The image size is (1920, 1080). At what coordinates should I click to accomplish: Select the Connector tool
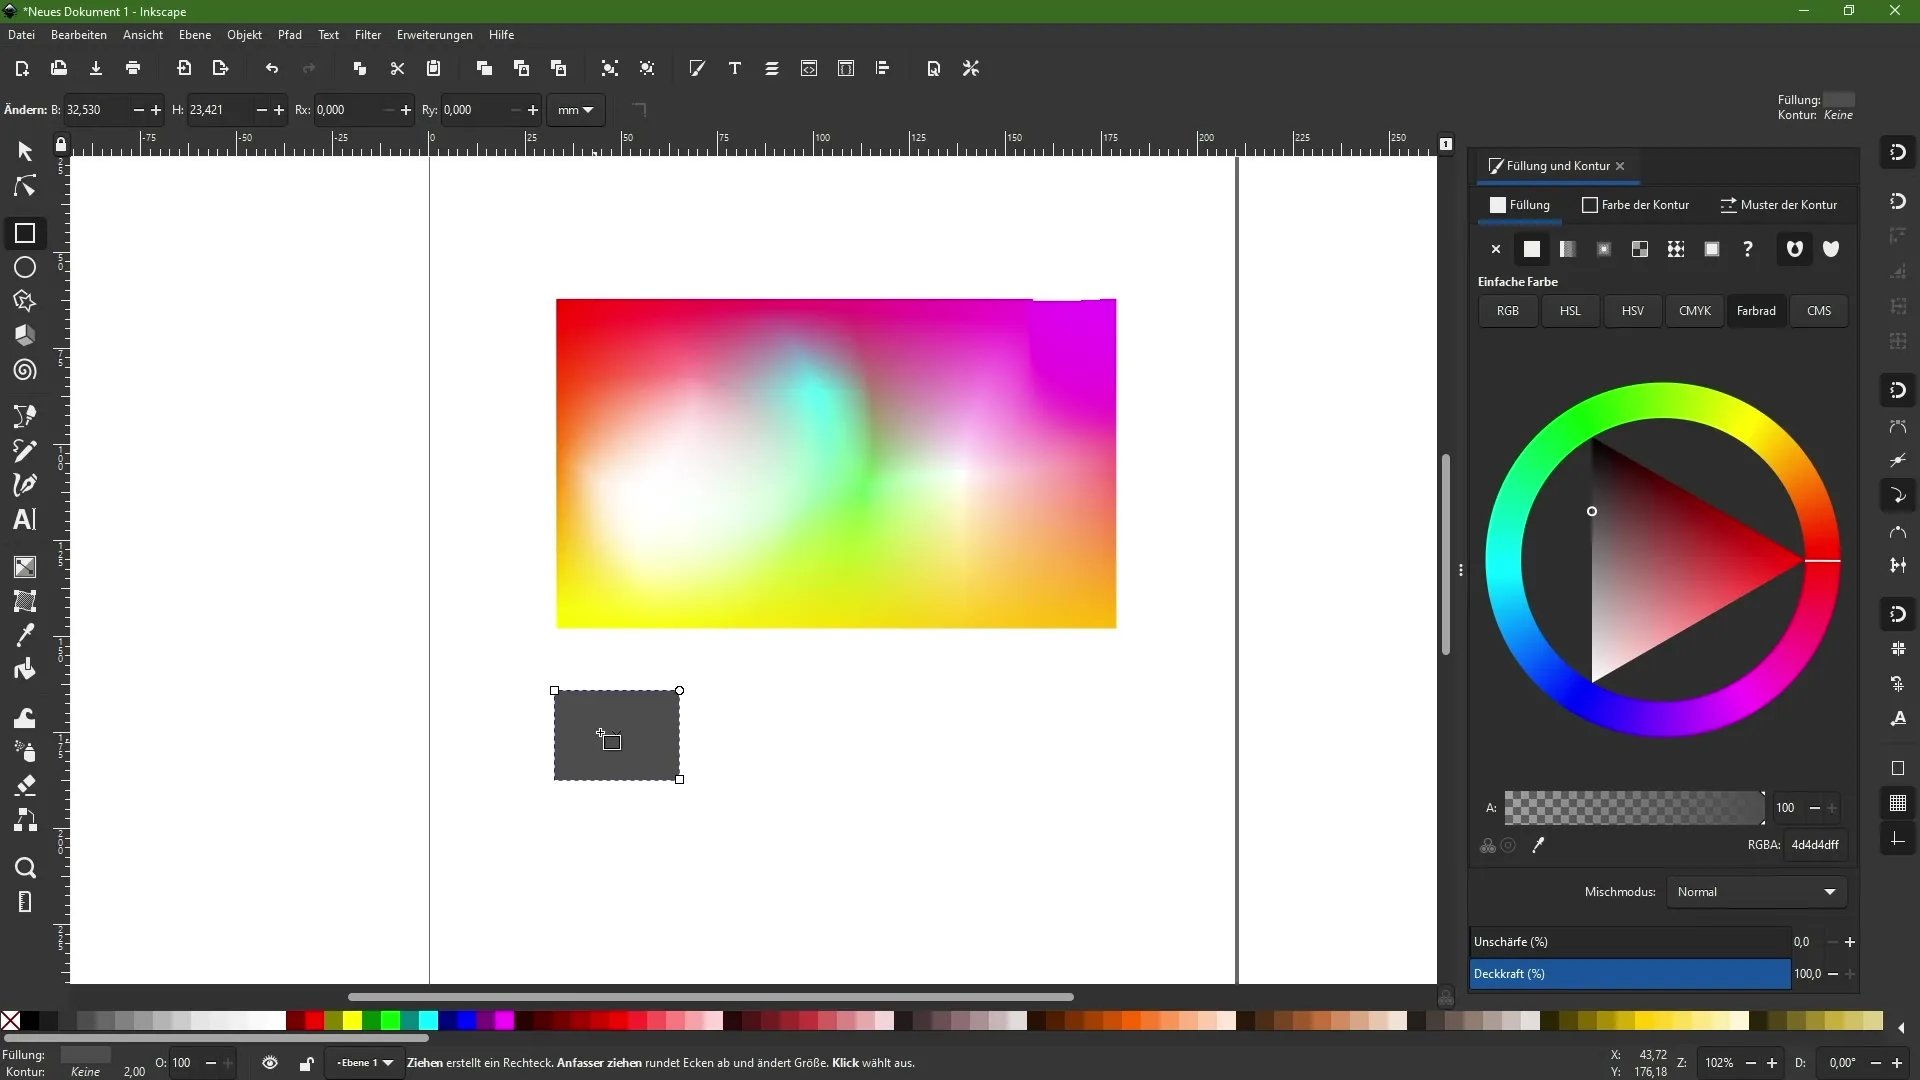point(25,820)
